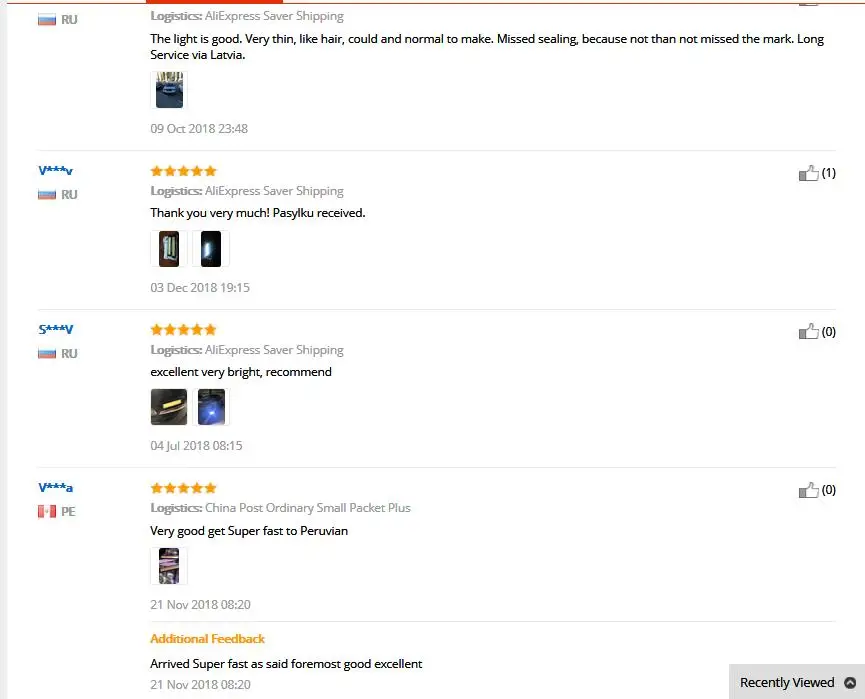The width and height of the screenshot is (865, 699).
Task: Open reviewer V***a's profile link
Action: point(55,487)
